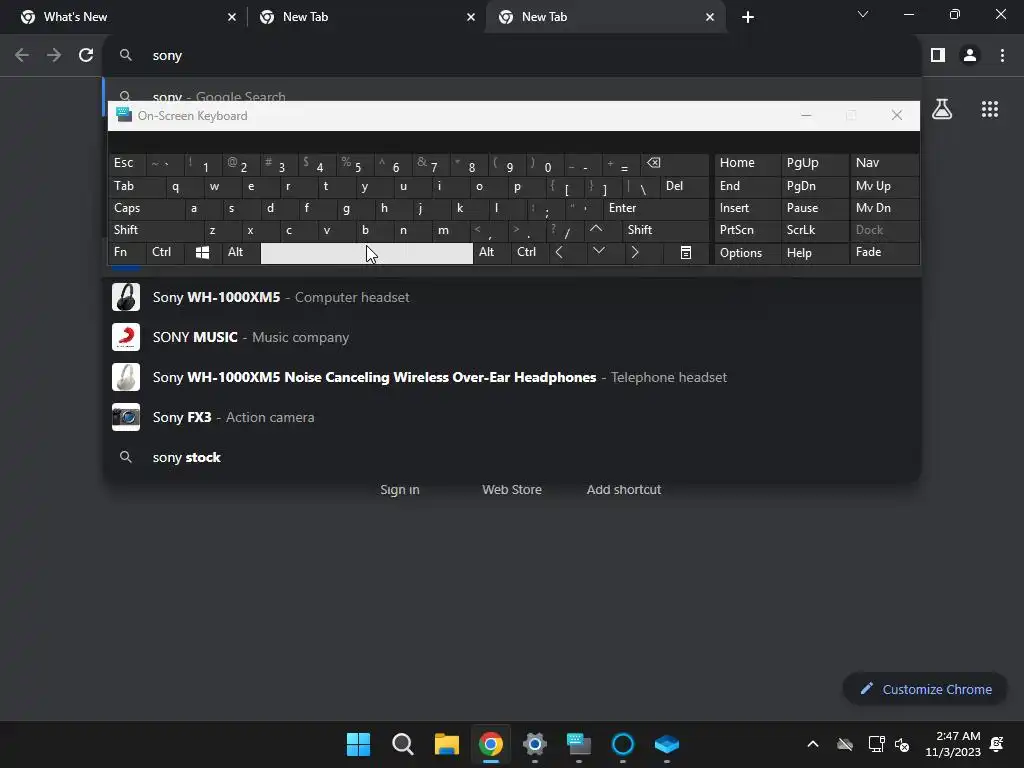This screenshot has height=768, width=1024.
Task: Open the Windows Start button
Action: (359, 744)
